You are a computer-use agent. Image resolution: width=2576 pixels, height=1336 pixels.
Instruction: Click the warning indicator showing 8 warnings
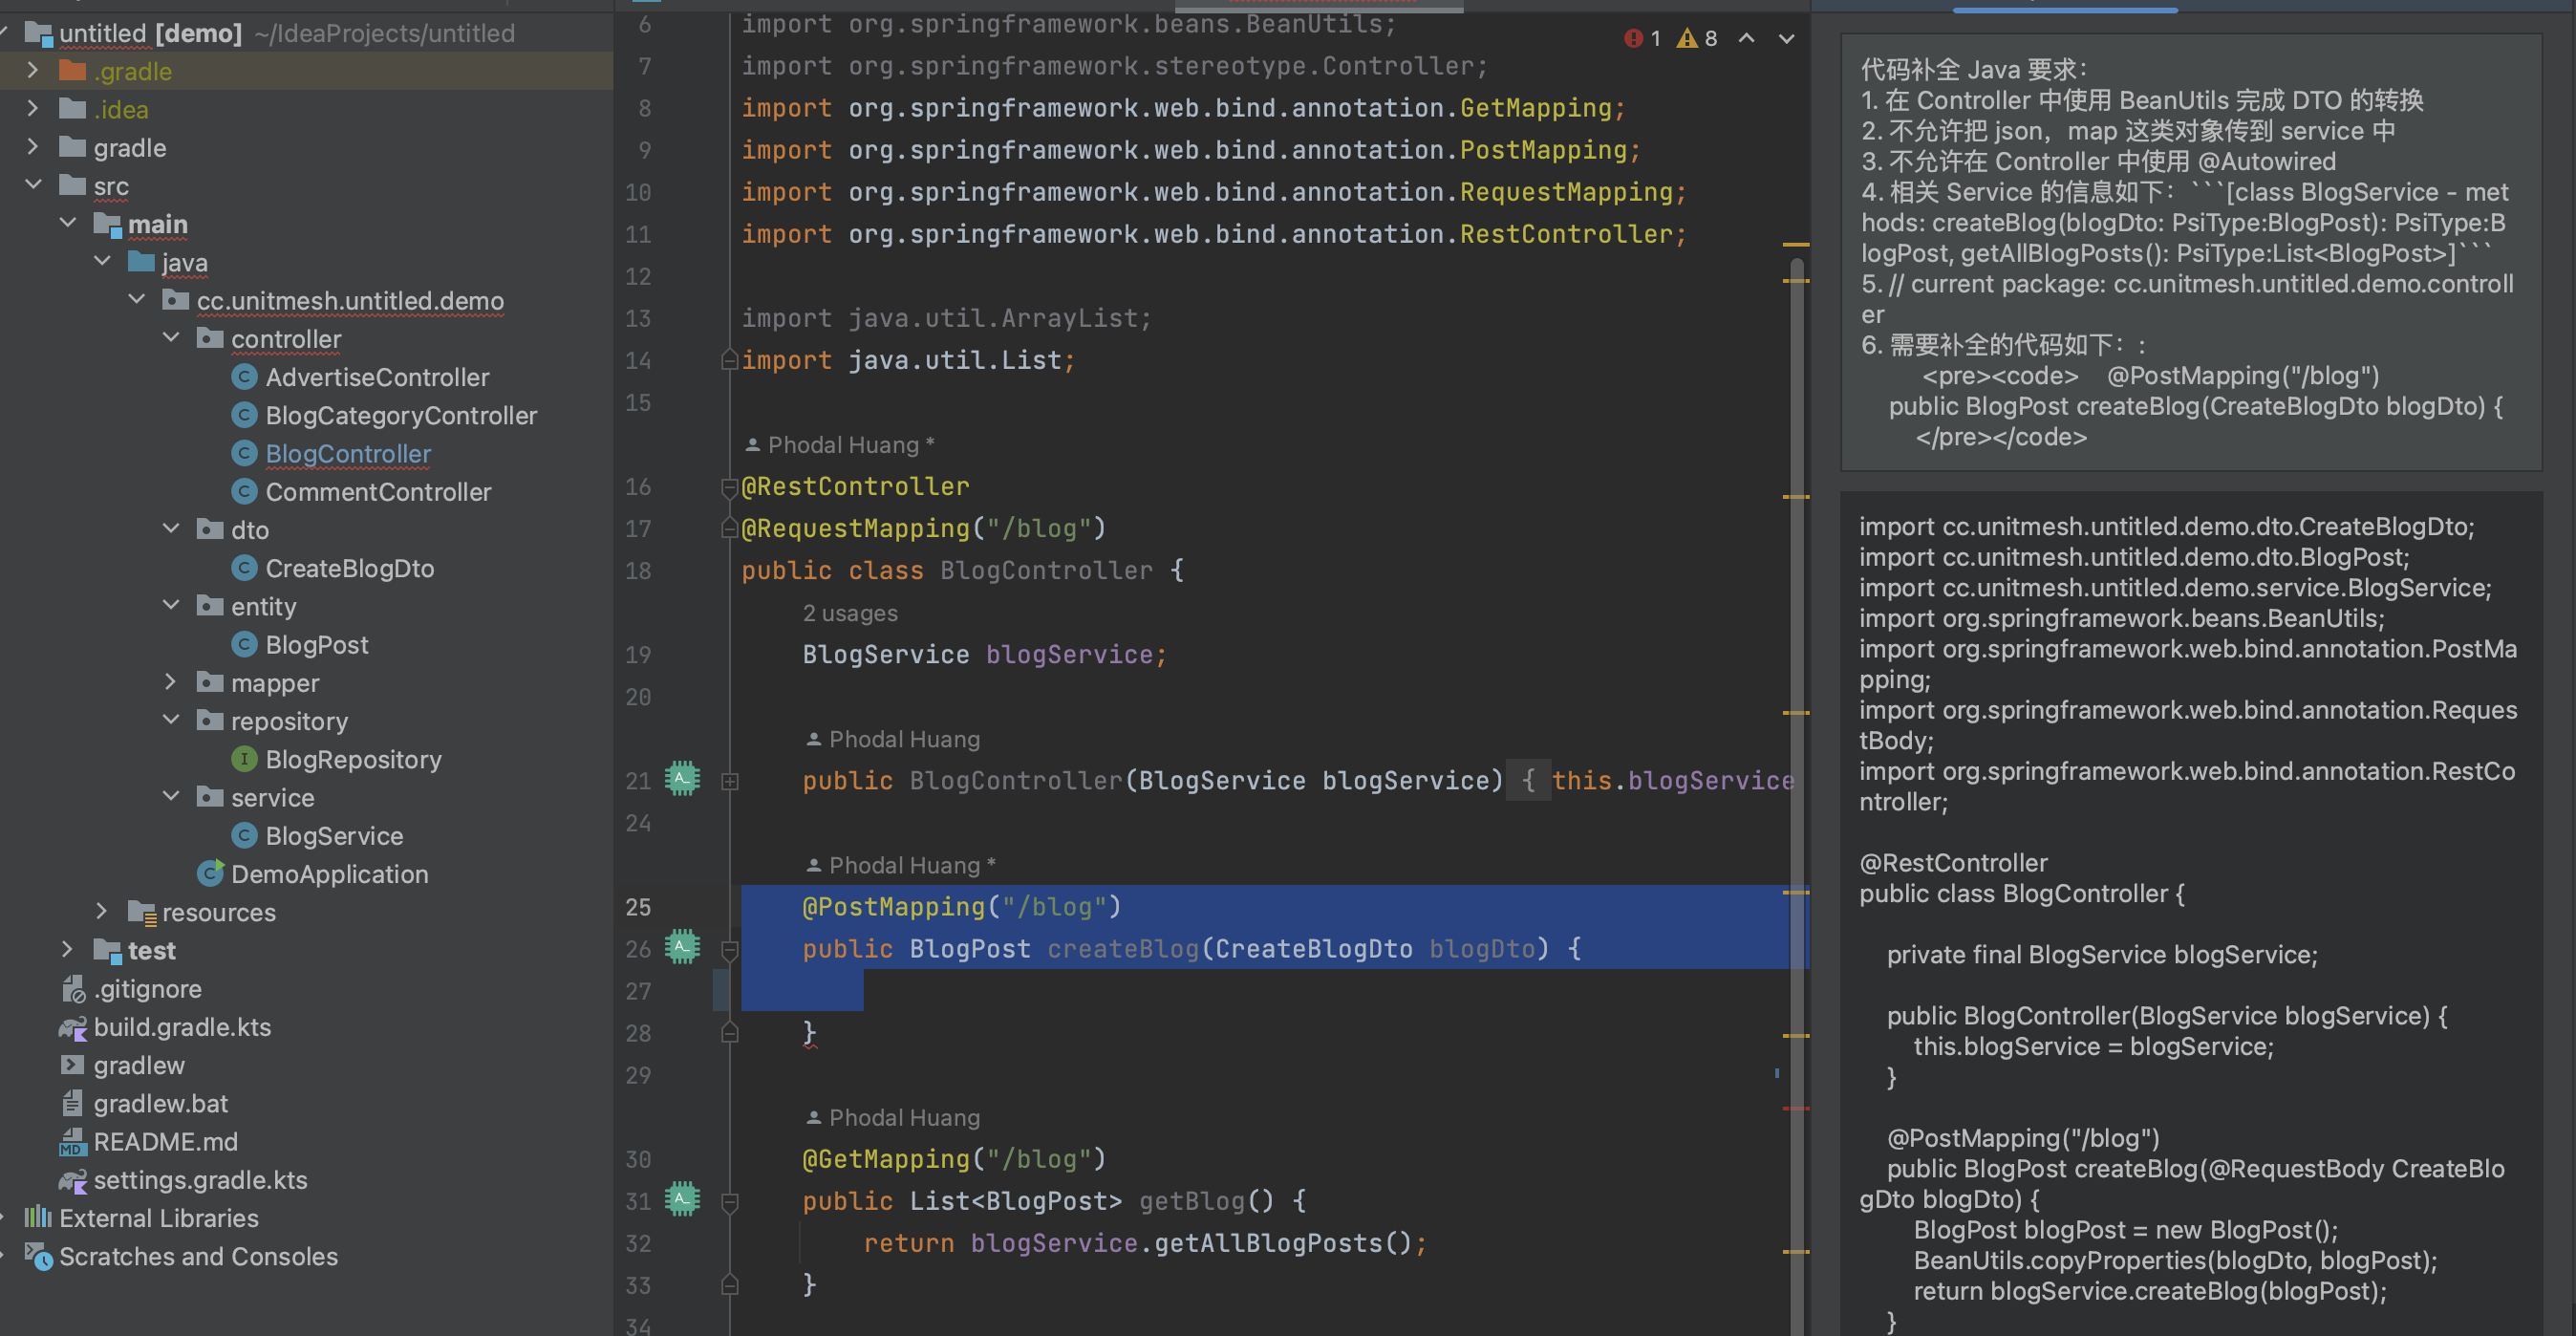pyautogui.click(x=1697, y=38)
